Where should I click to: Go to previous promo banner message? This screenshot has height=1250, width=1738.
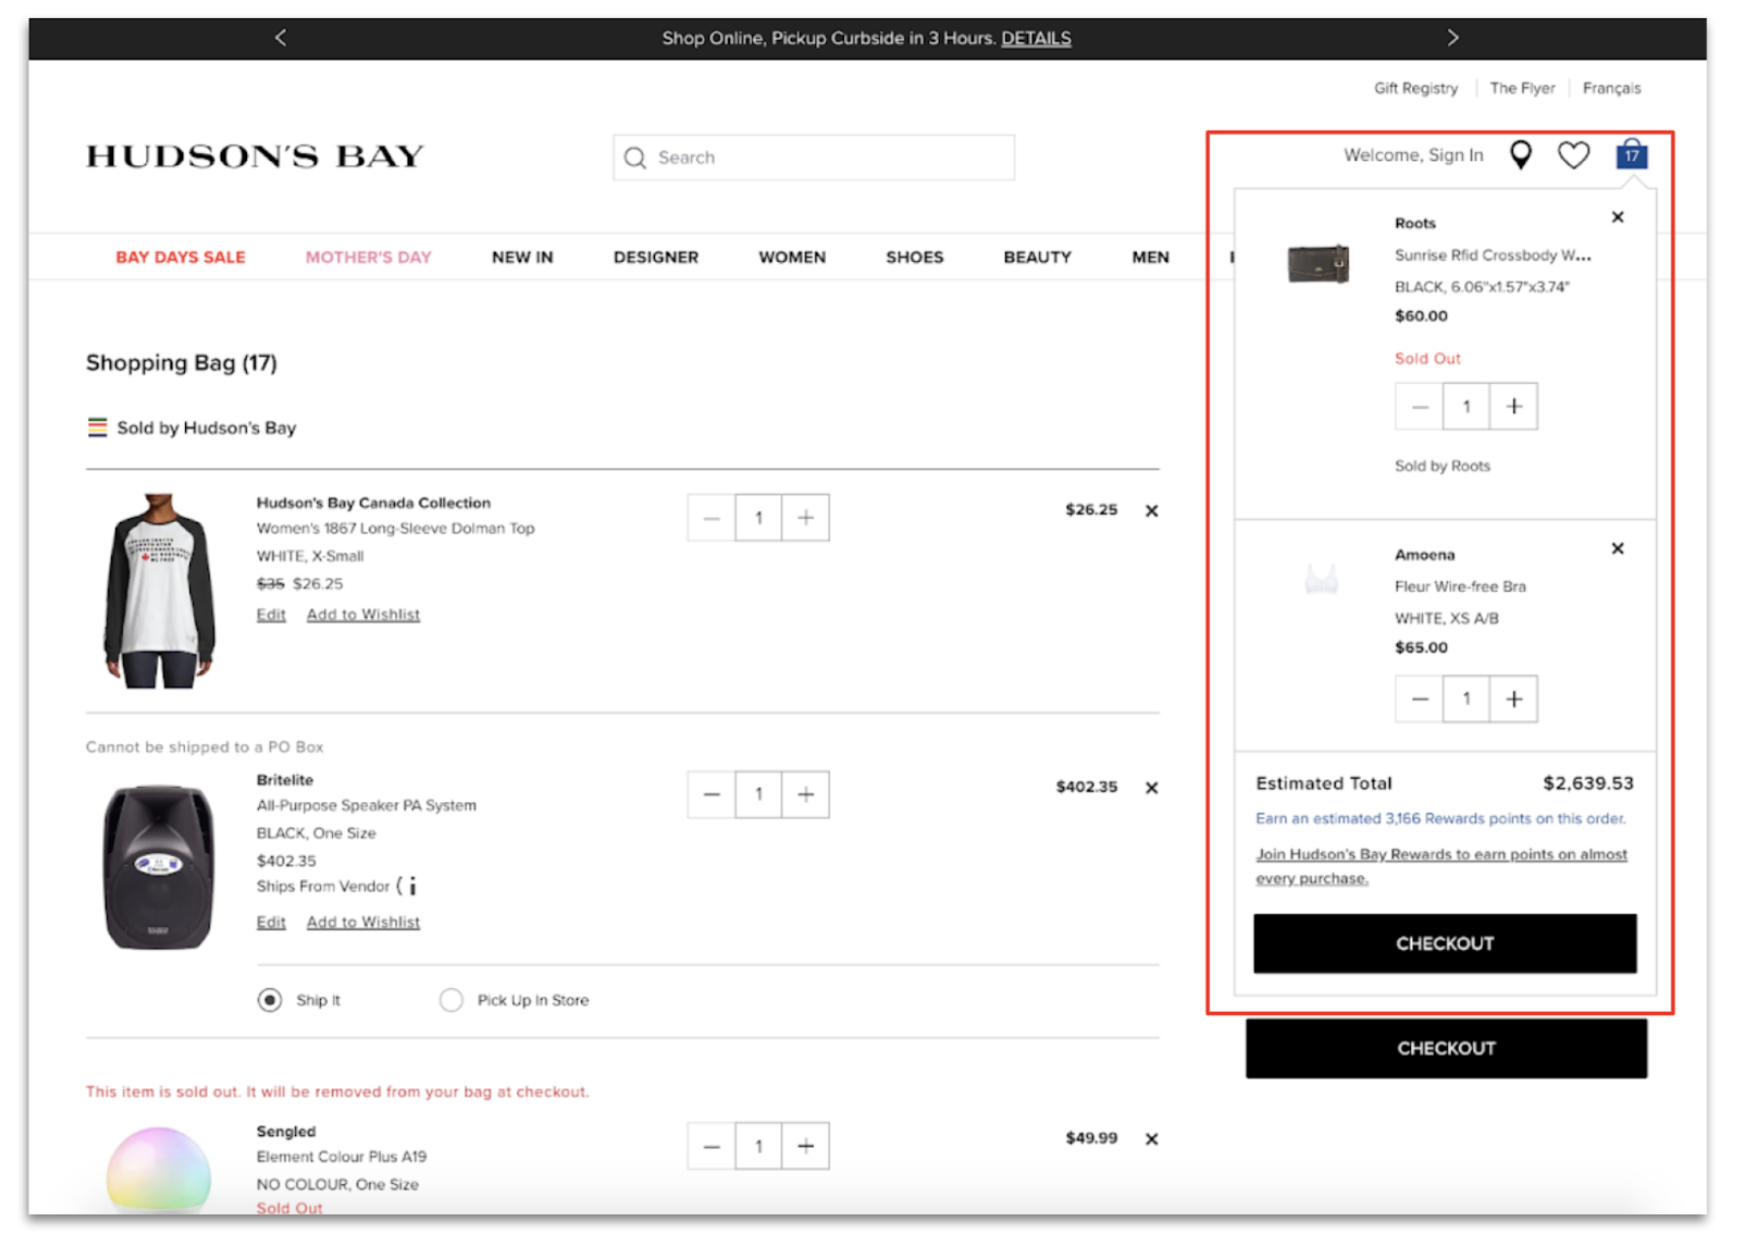coord(281,38)
